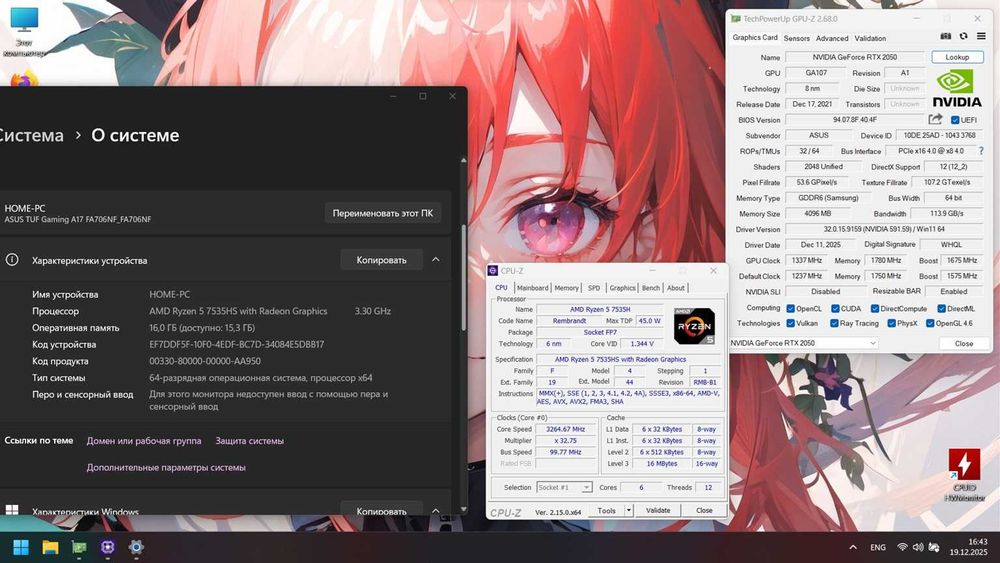The image size is (1000, 563).
Task: Toggle the OpenCL checkbox
Action: pyautogui.click(x=790, y=309)
